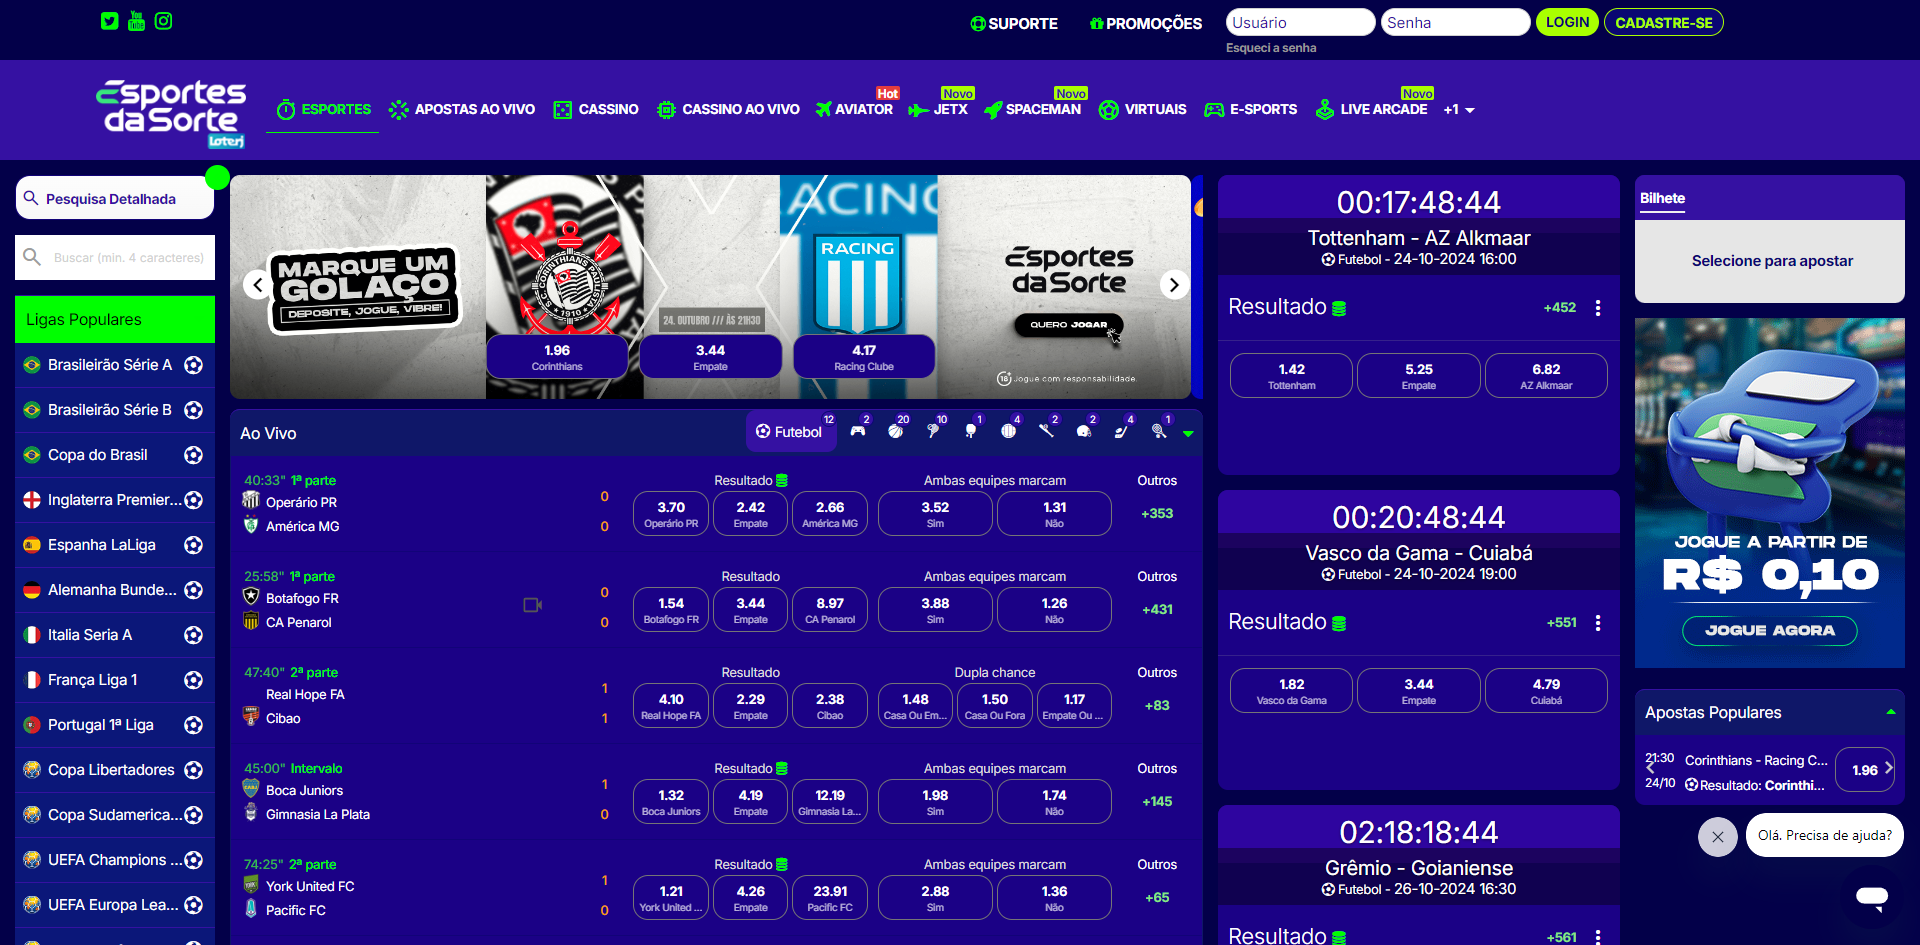Select the squash racket live filter
The image size is (1920, 945).
click(1159, 431)
